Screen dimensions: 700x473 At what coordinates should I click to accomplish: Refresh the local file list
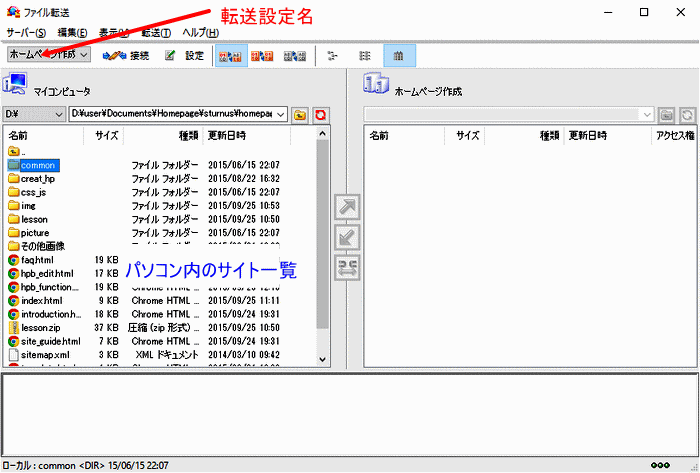coord(321,115)
